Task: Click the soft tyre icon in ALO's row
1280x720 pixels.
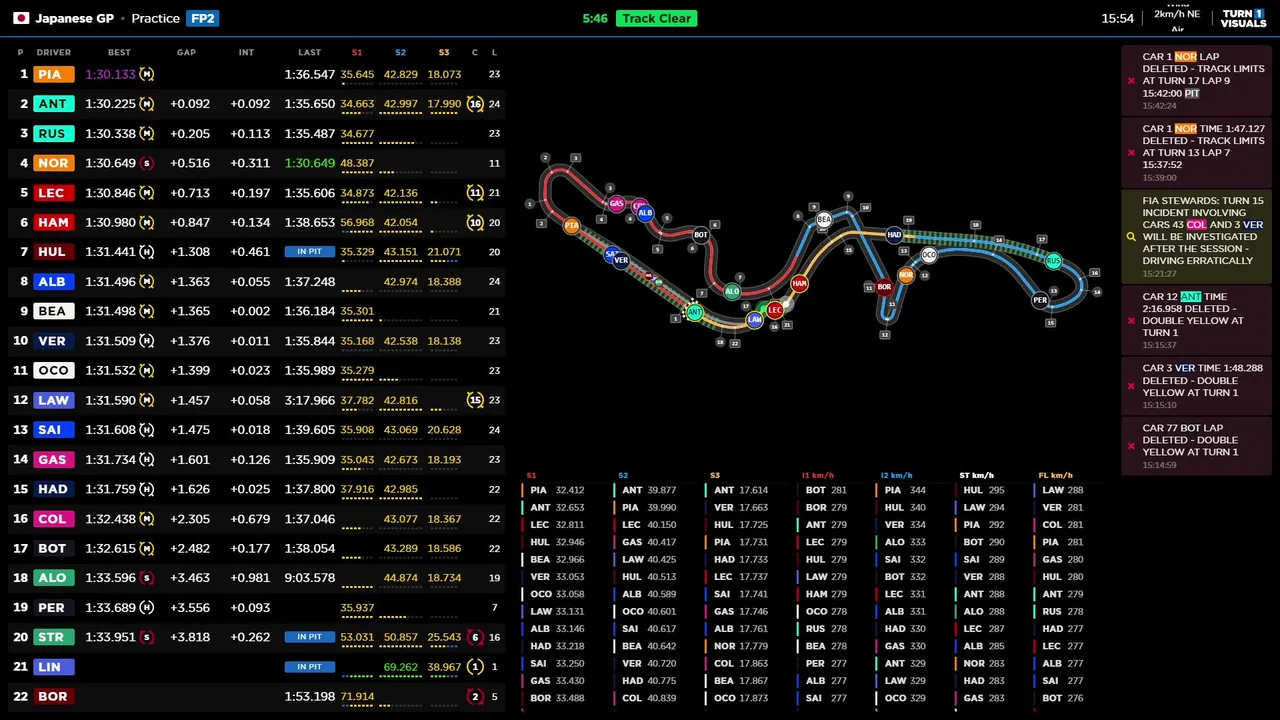Action: (x=147, y=578)
